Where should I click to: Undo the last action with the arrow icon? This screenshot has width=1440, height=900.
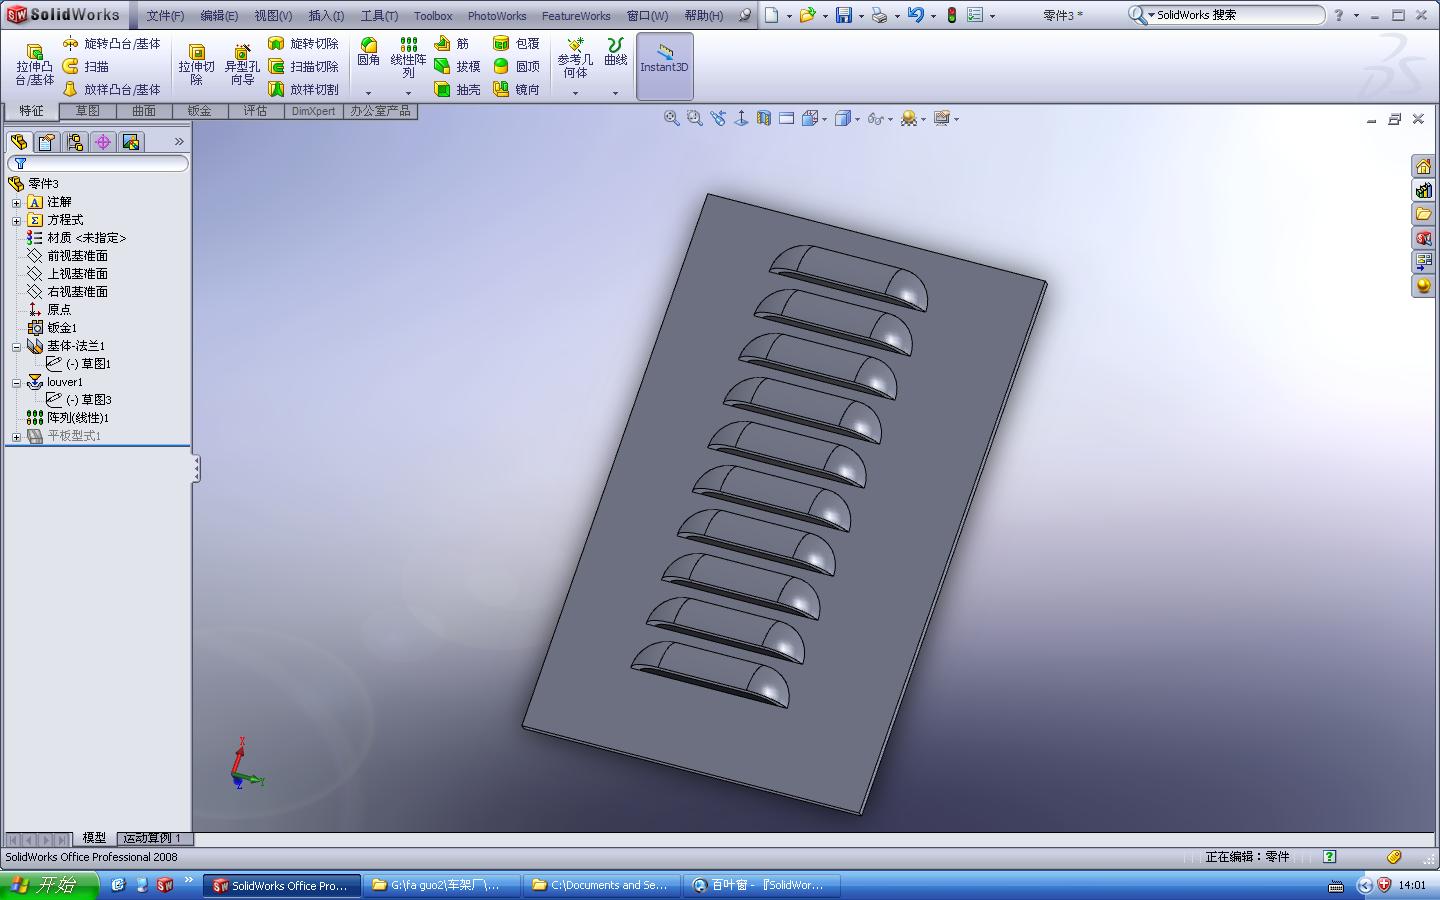pyautogui.click(x=915, y=15)
